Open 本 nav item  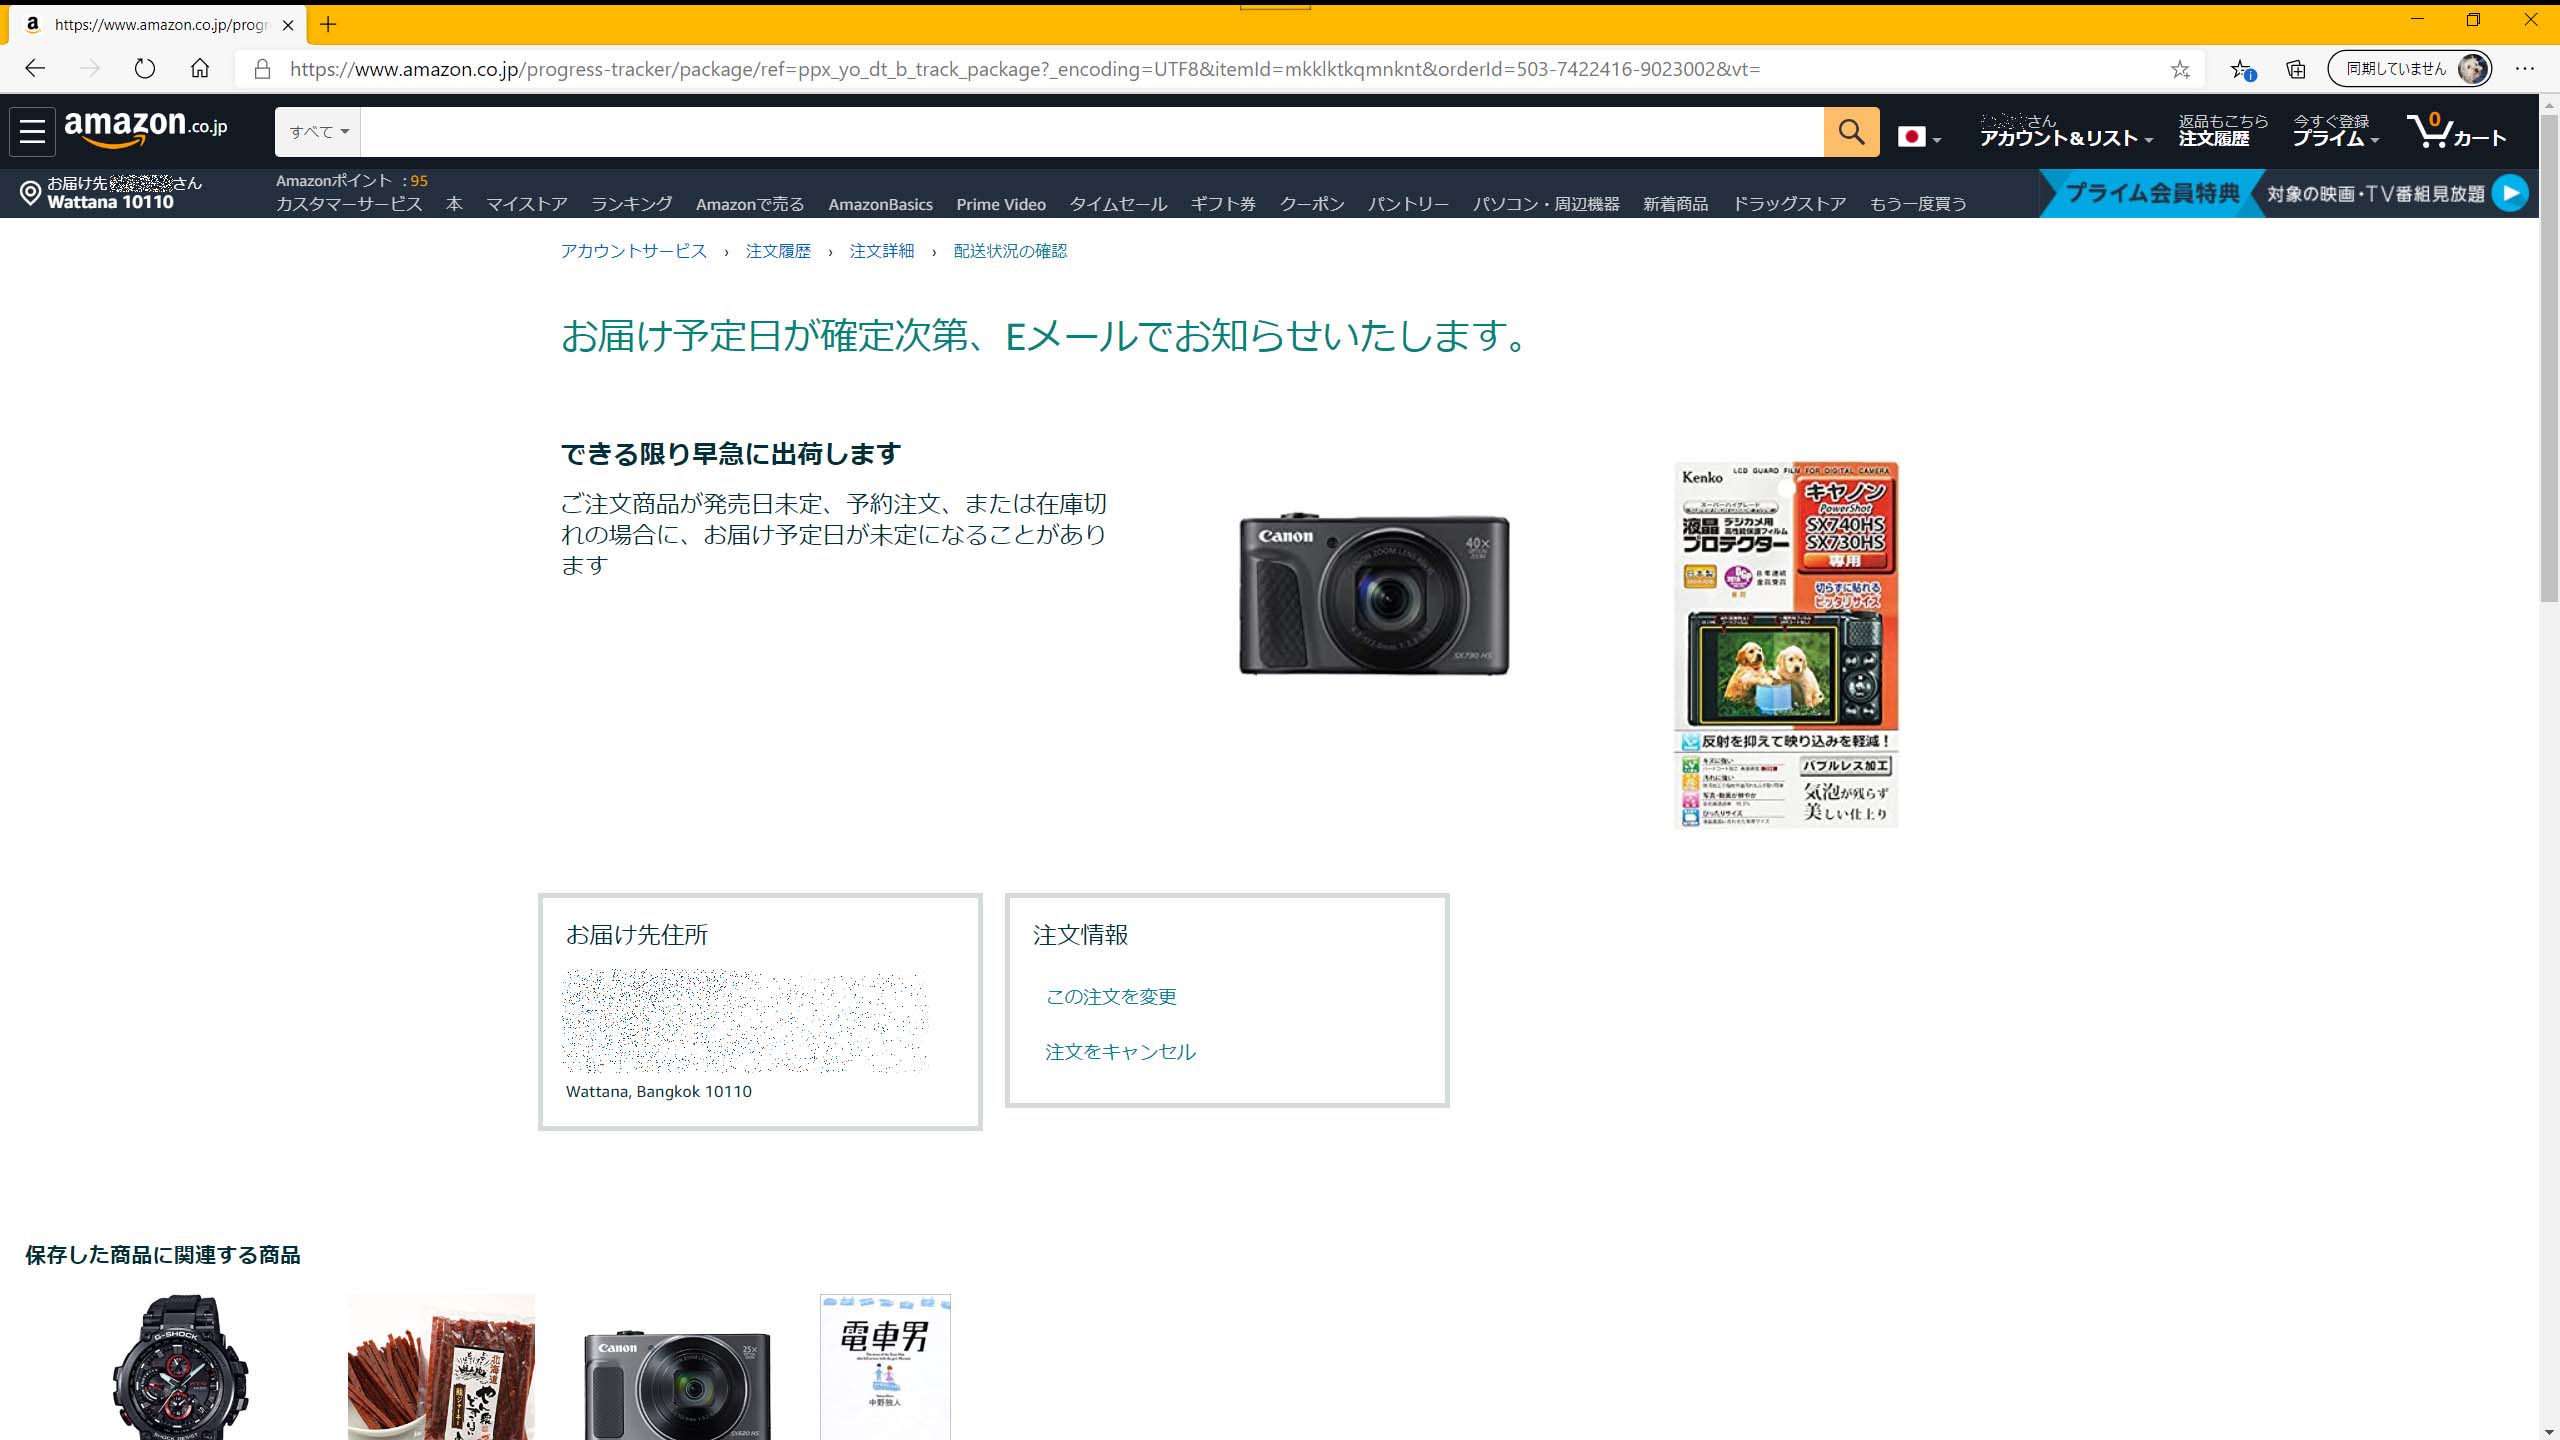pos(454,204)
